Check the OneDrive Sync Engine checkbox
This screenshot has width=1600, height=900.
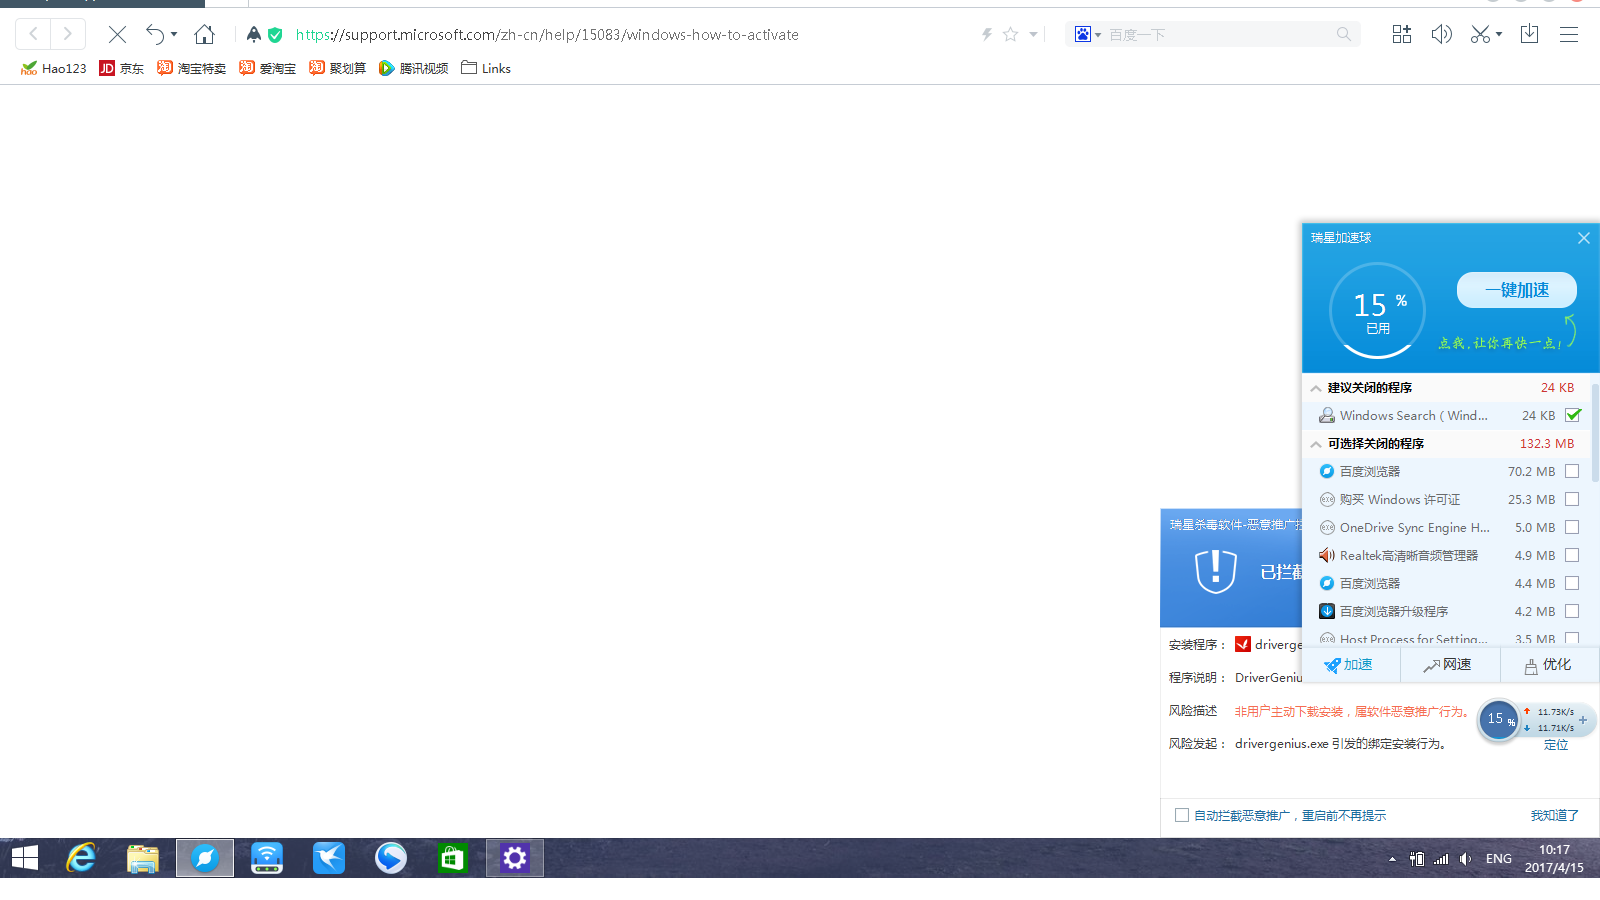pyautogui.click(x=1572, y=527)
